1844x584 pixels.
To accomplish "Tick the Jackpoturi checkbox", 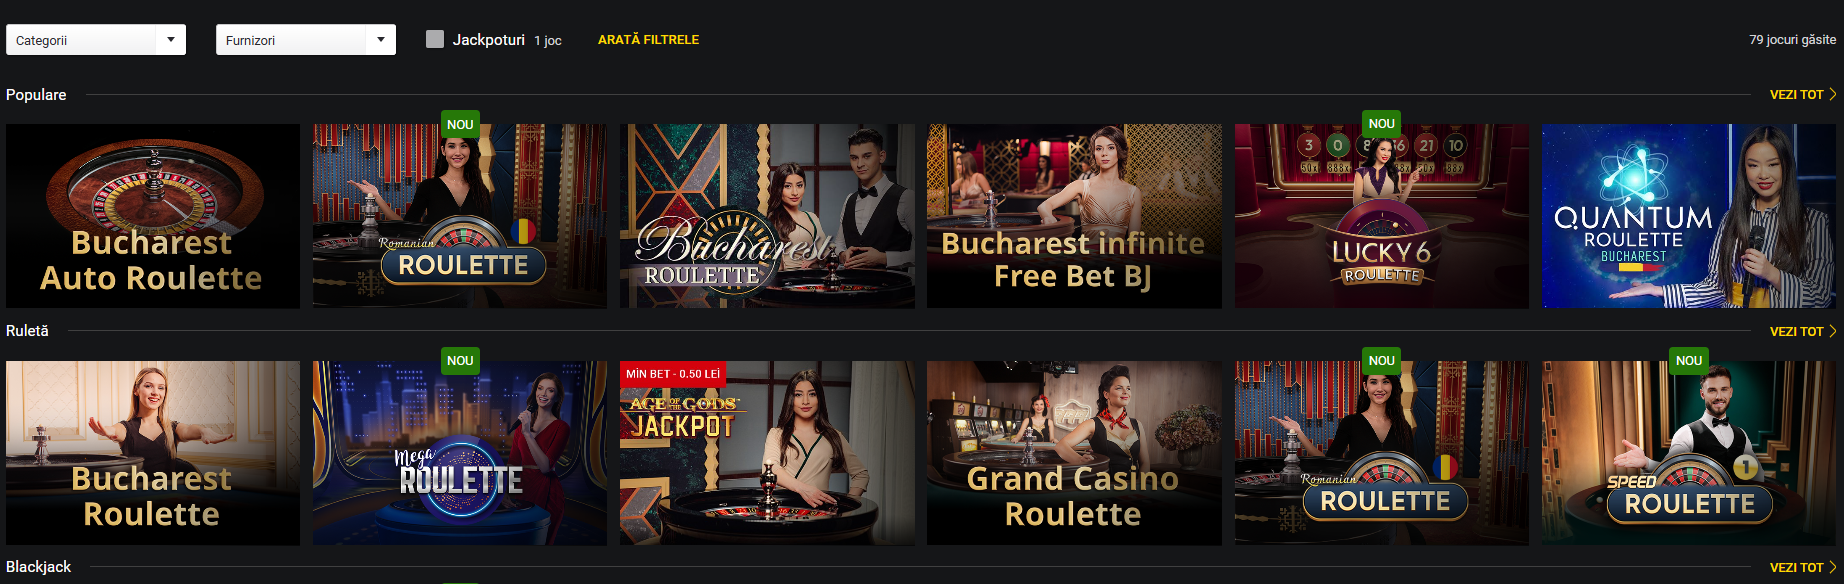I will point(435,39).
